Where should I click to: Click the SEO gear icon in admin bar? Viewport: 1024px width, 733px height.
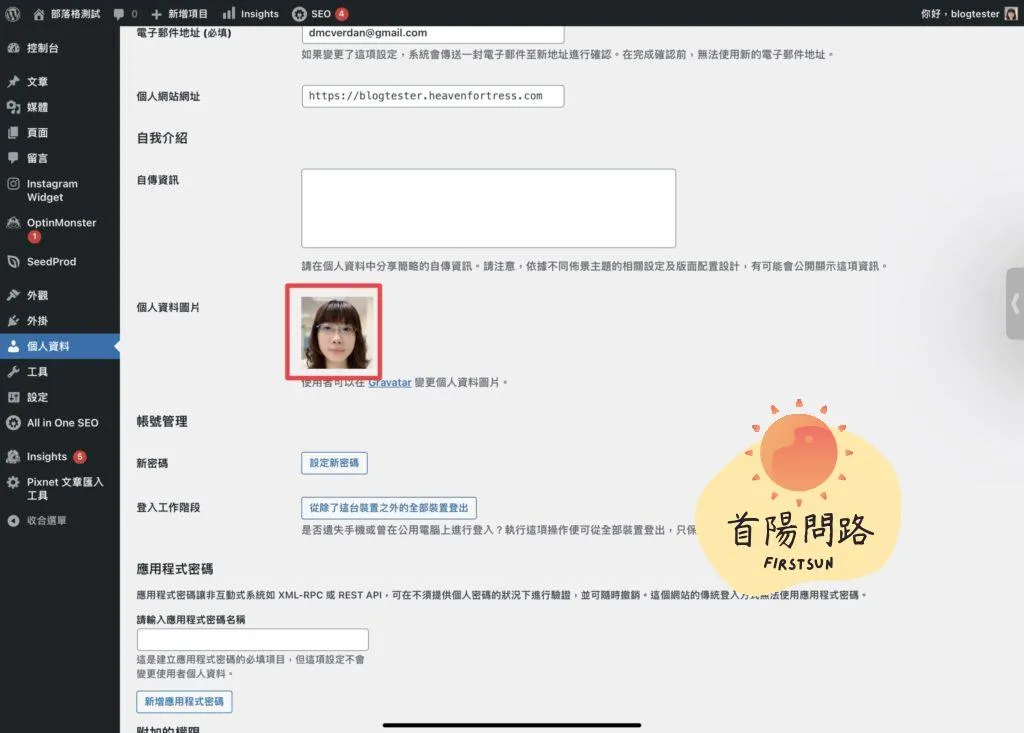click(299, 14)
